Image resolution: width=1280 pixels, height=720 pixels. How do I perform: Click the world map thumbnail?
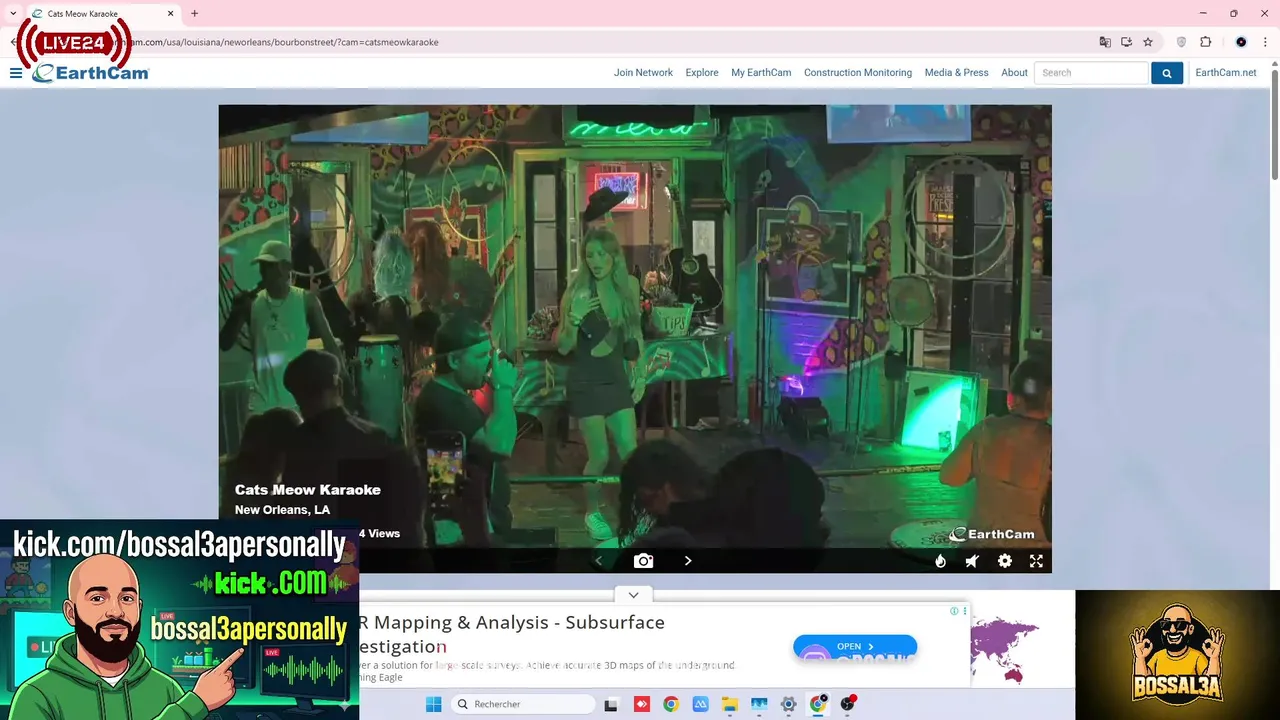click(1004, 648)
